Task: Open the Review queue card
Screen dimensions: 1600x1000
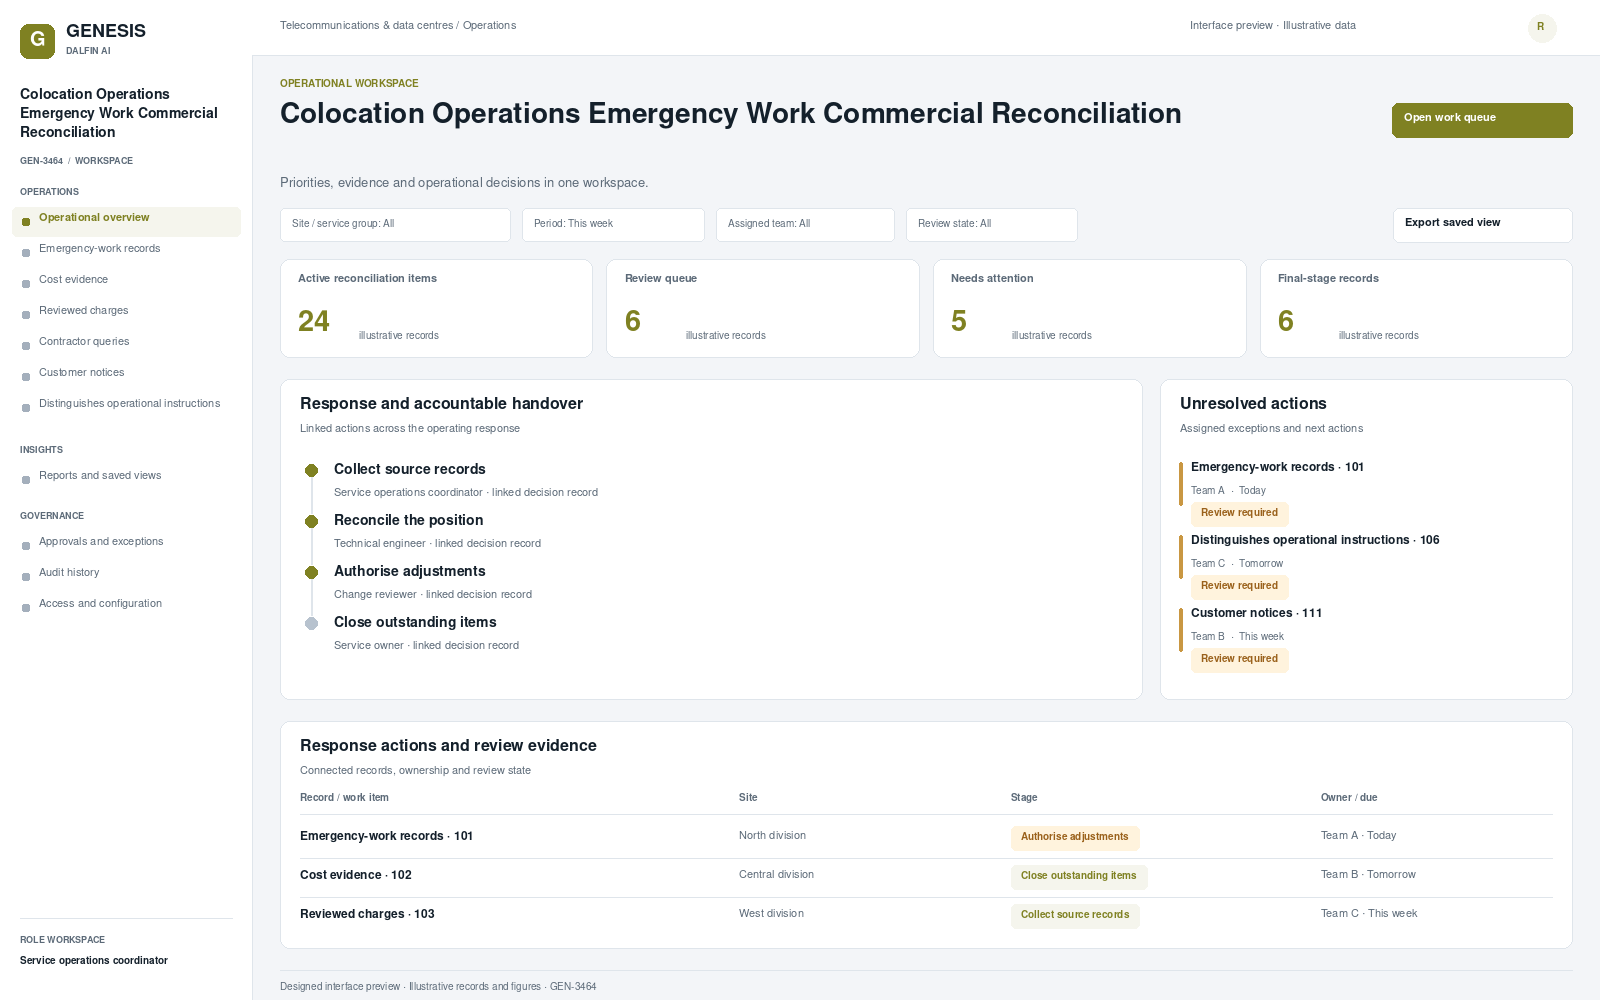Action: click(763, 309)
